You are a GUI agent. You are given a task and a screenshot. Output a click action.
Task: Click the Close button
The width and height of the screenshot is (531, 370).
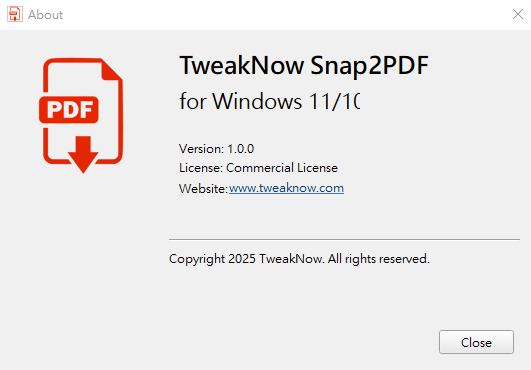pyautogui.click(x=476, y=342)
